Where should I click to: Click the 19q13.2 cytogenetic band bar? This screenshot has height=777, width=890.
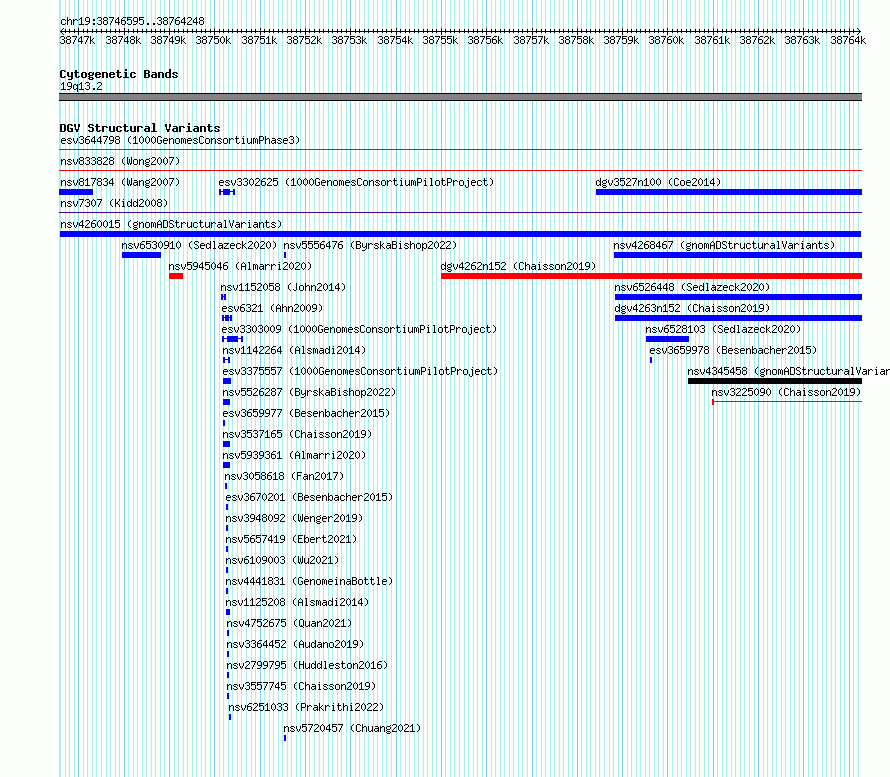pos(460,97)
